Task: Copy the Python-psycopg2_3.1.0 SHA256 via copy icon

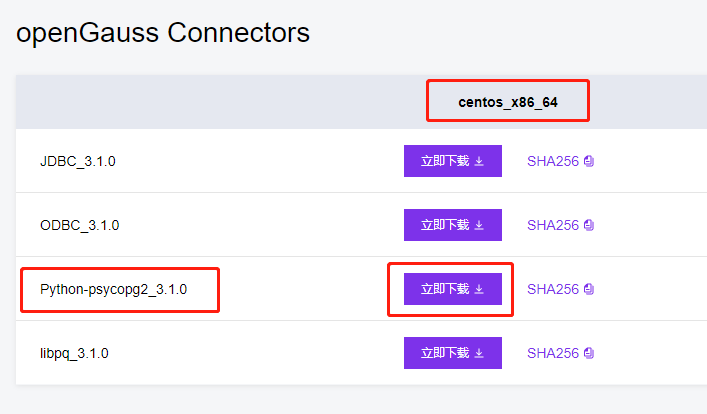Action: click(x=589, y=289)
